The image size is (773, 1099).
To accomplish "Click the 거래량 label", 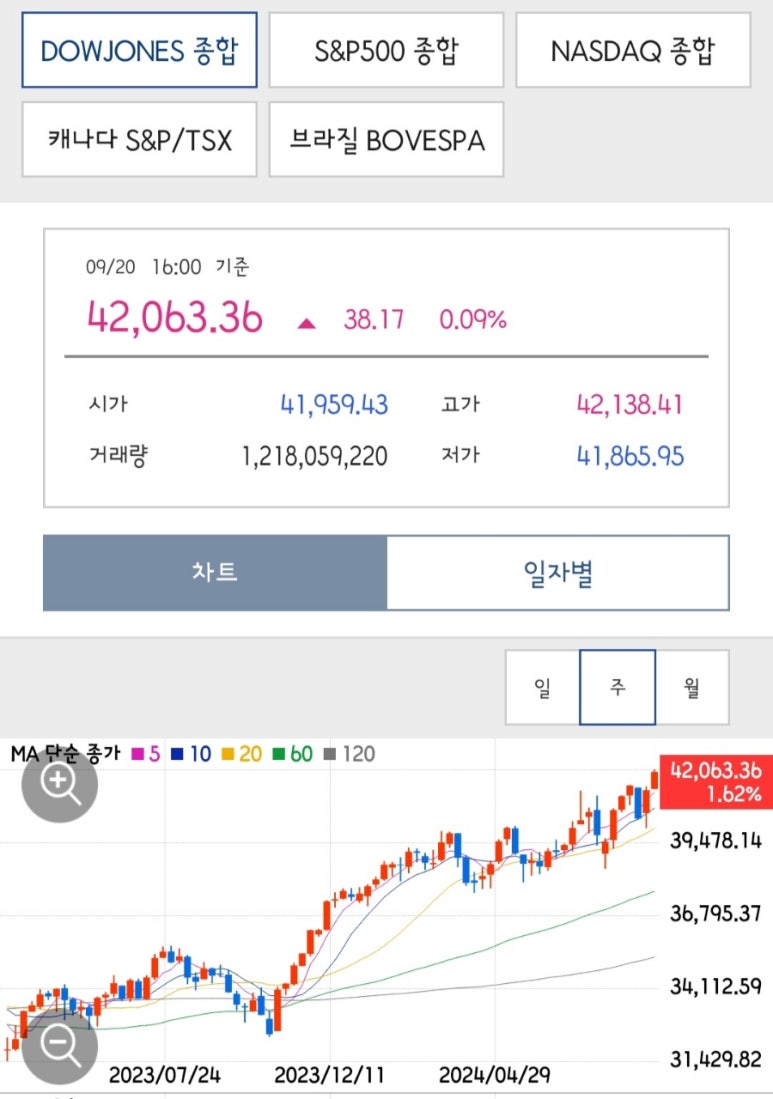I will (118, 456).
